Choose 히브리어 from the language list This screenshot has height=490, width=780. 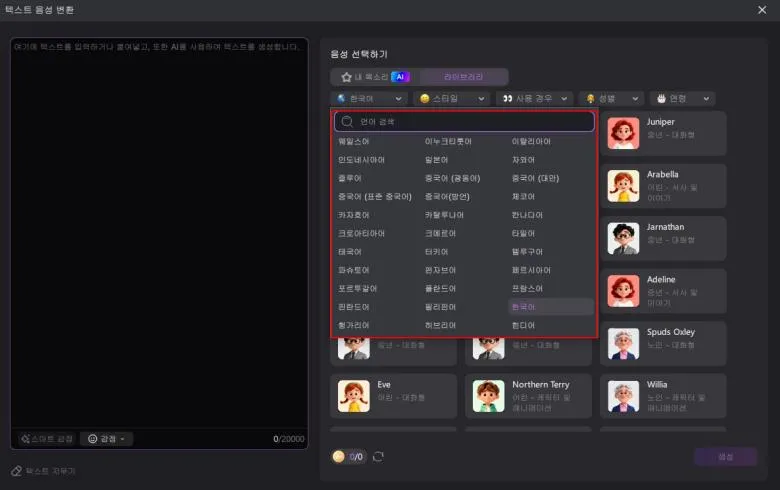(x=440, y=326)
